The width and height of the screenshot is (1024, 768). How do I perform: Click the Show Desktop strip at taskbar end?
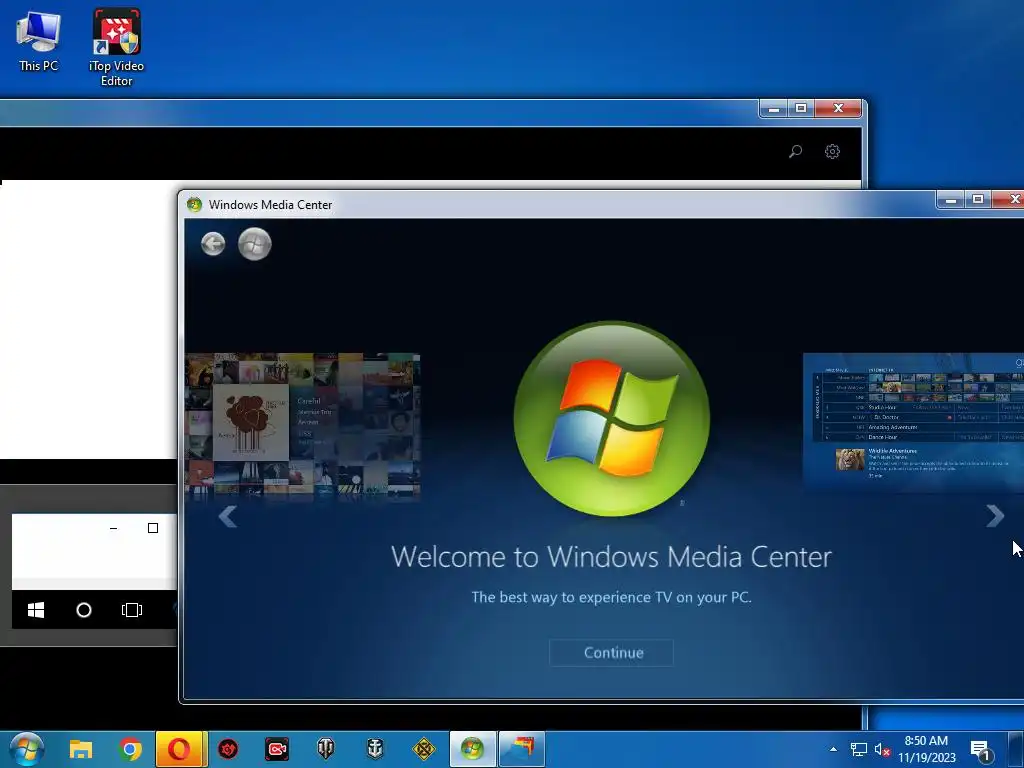pos(1017,749)
